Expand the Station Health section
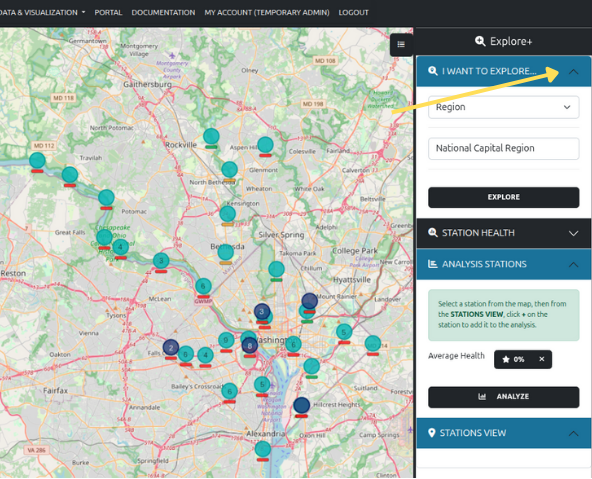592x479 pixels. (573, 233)
